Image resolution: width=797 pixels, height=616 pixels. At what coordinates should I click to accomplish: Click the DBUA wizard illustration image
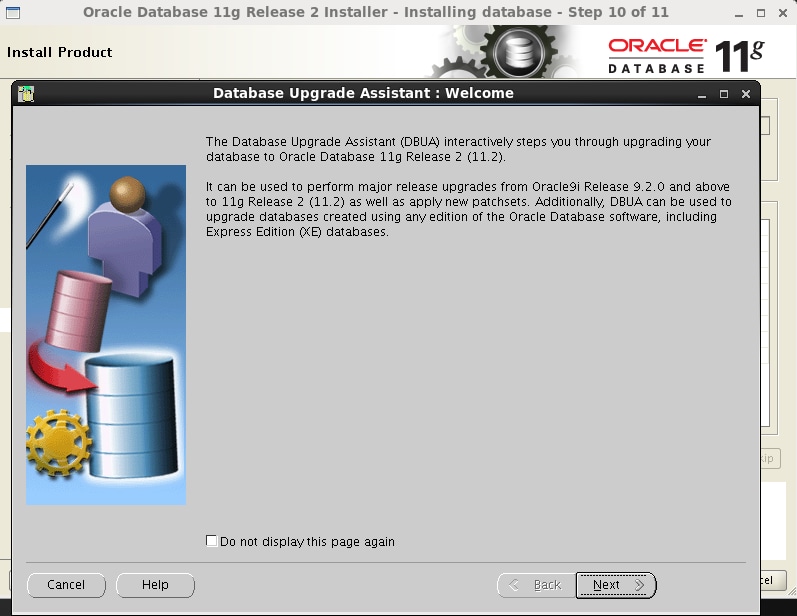[x=106, y=335]
